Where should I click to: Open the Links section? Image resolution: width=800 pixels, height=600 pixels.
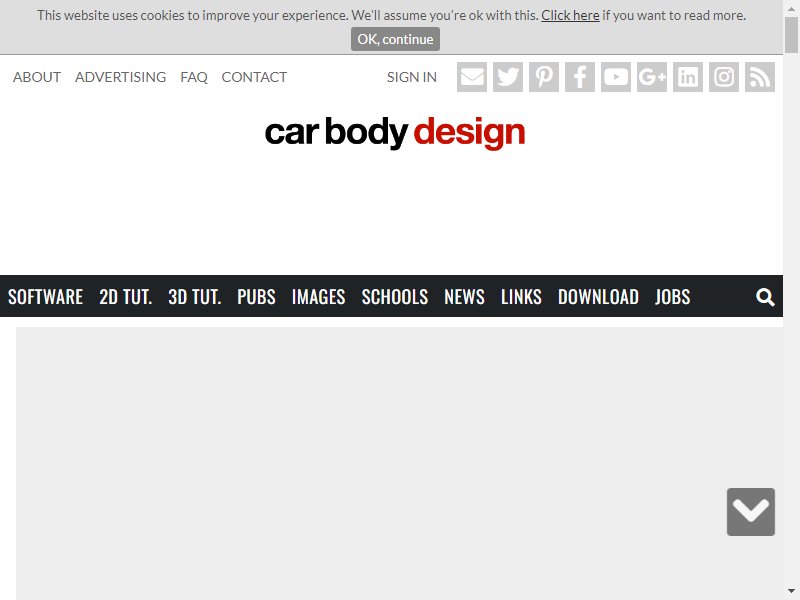coord(521,296)
